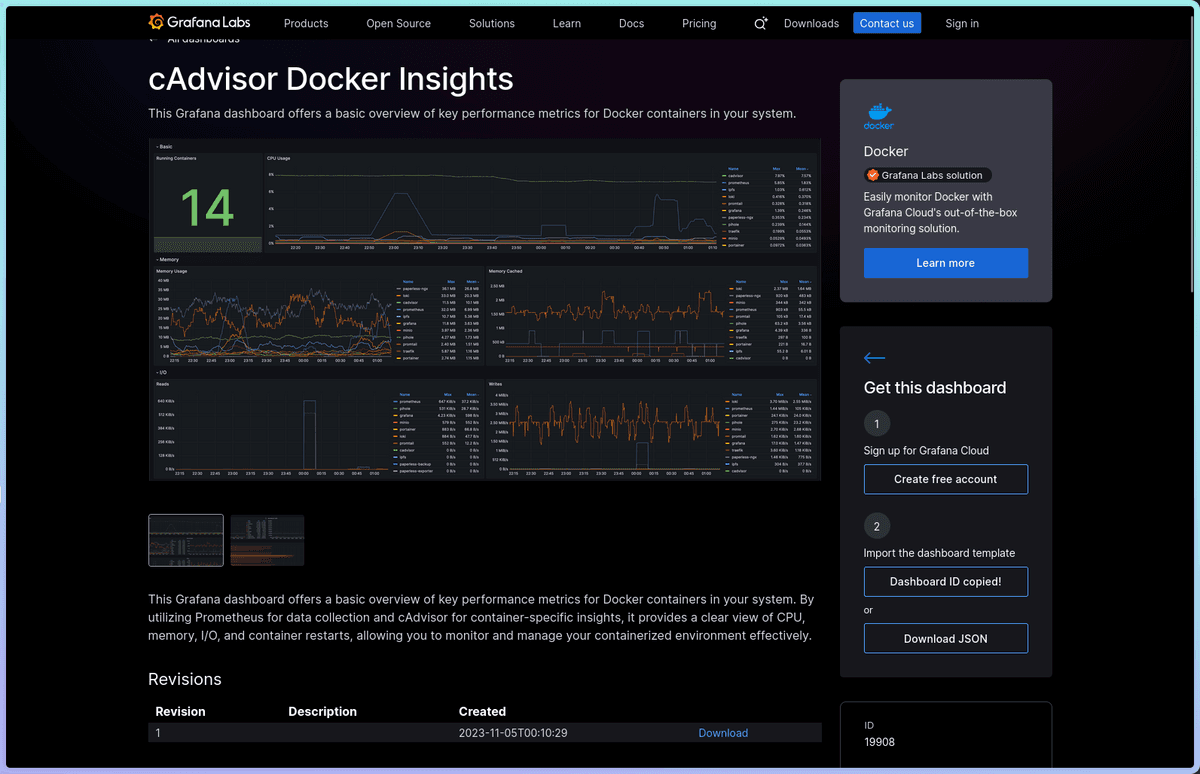Go to the Pricing page
Screen dimensions: 1200x774
coord(699,23)
